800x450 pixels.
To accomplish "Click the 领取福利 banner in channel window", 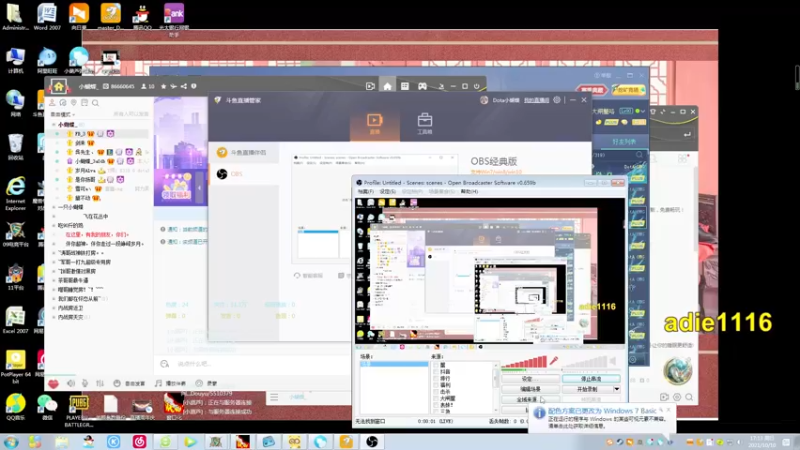I will coord(176,187).
